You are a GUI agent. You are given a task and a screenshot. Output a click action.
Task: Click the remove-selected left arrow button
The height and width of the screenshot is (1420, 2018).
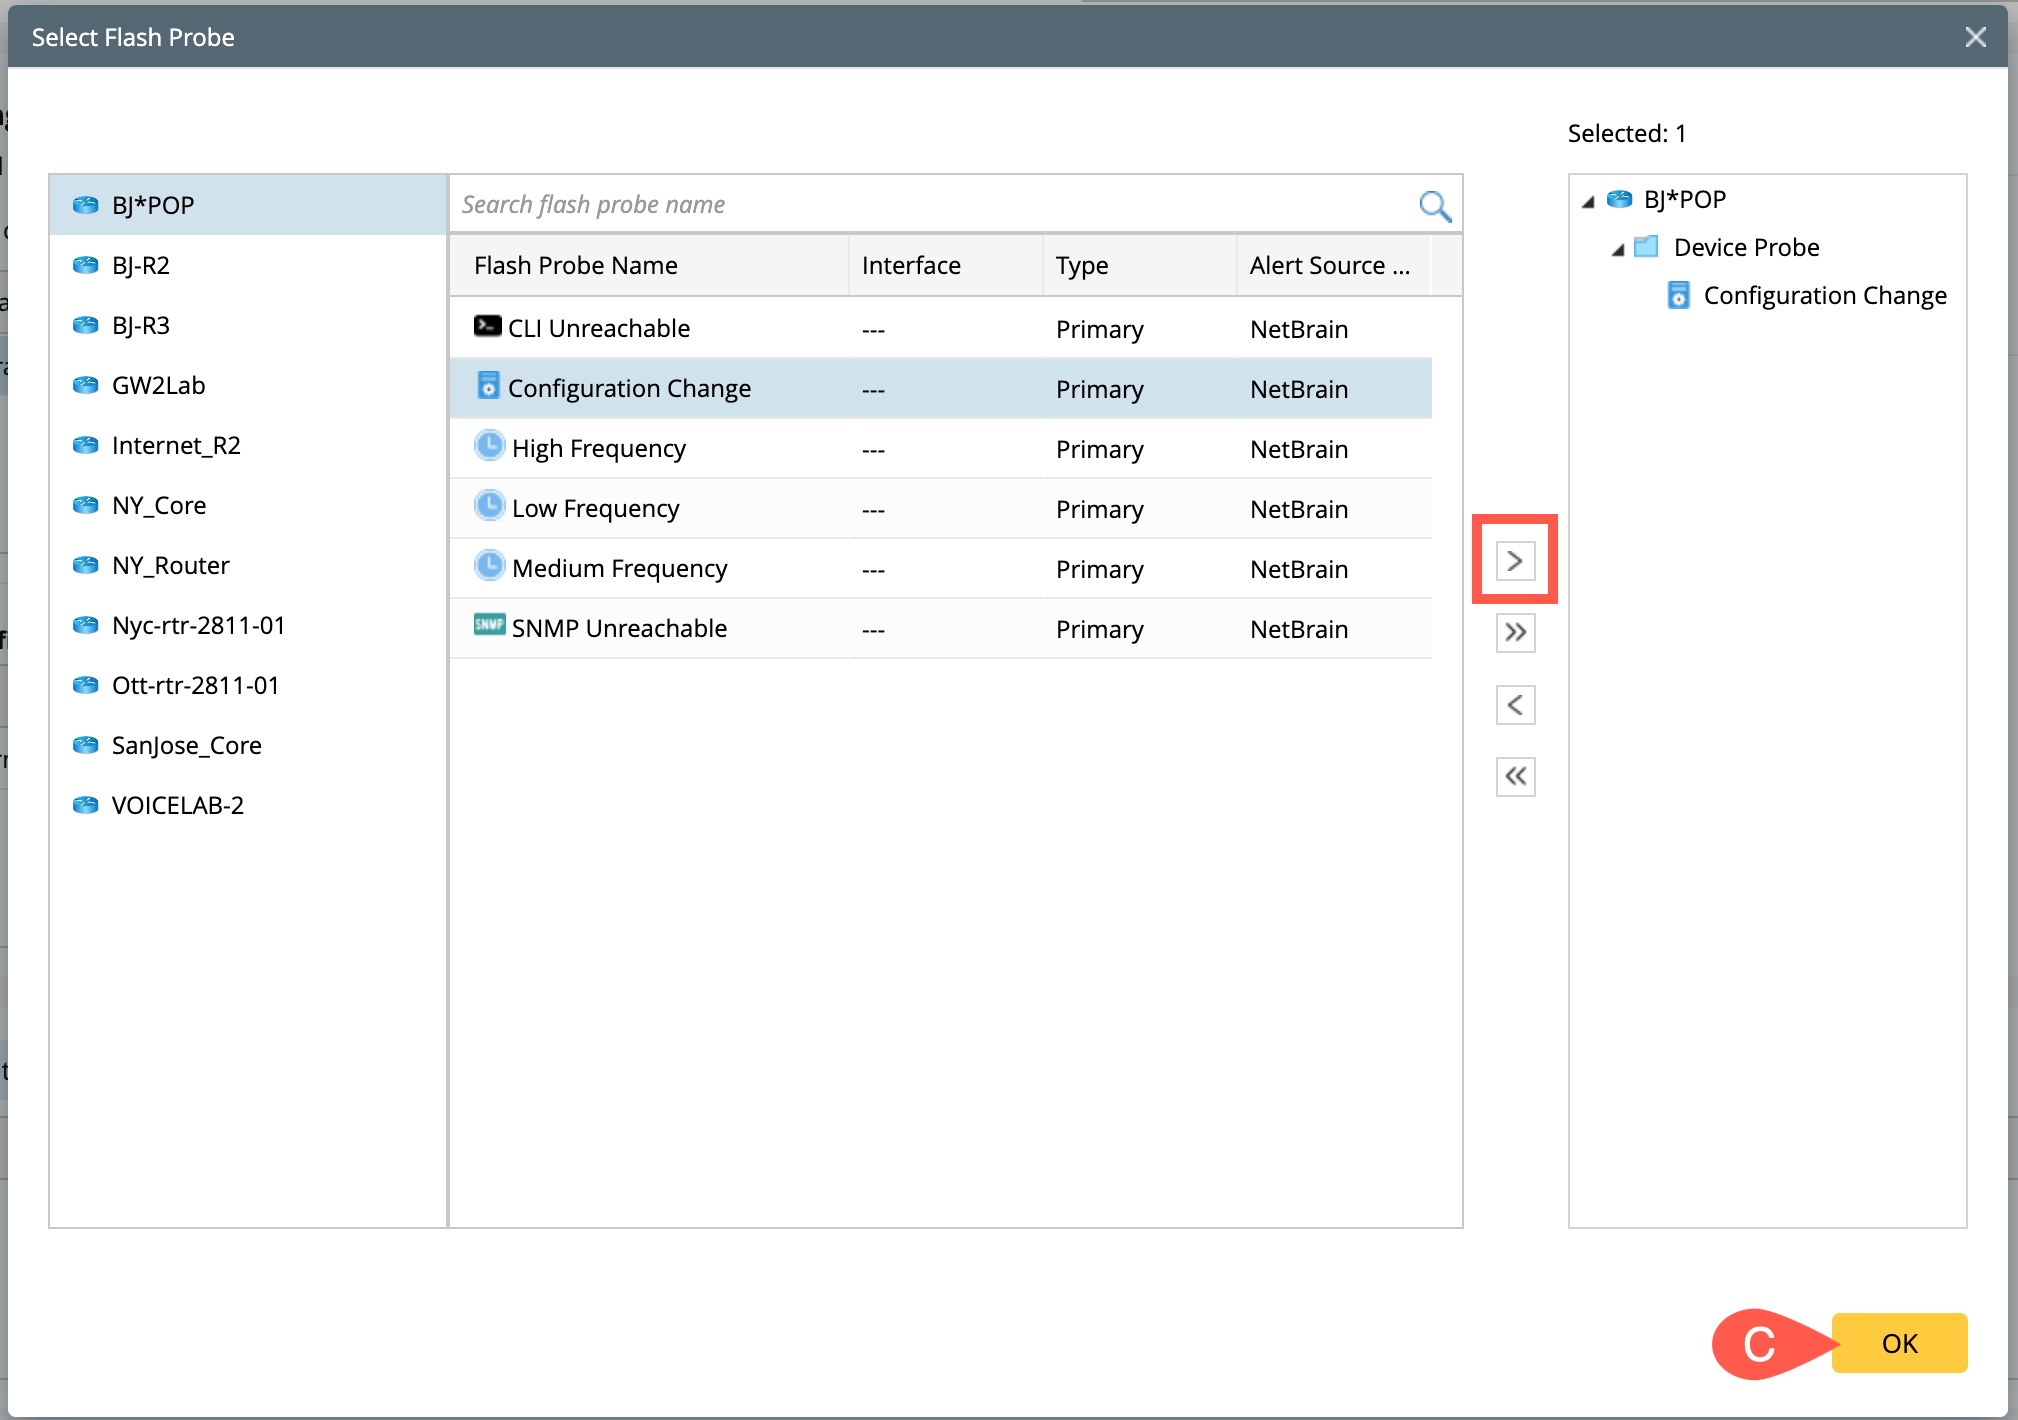point(1515,705)
